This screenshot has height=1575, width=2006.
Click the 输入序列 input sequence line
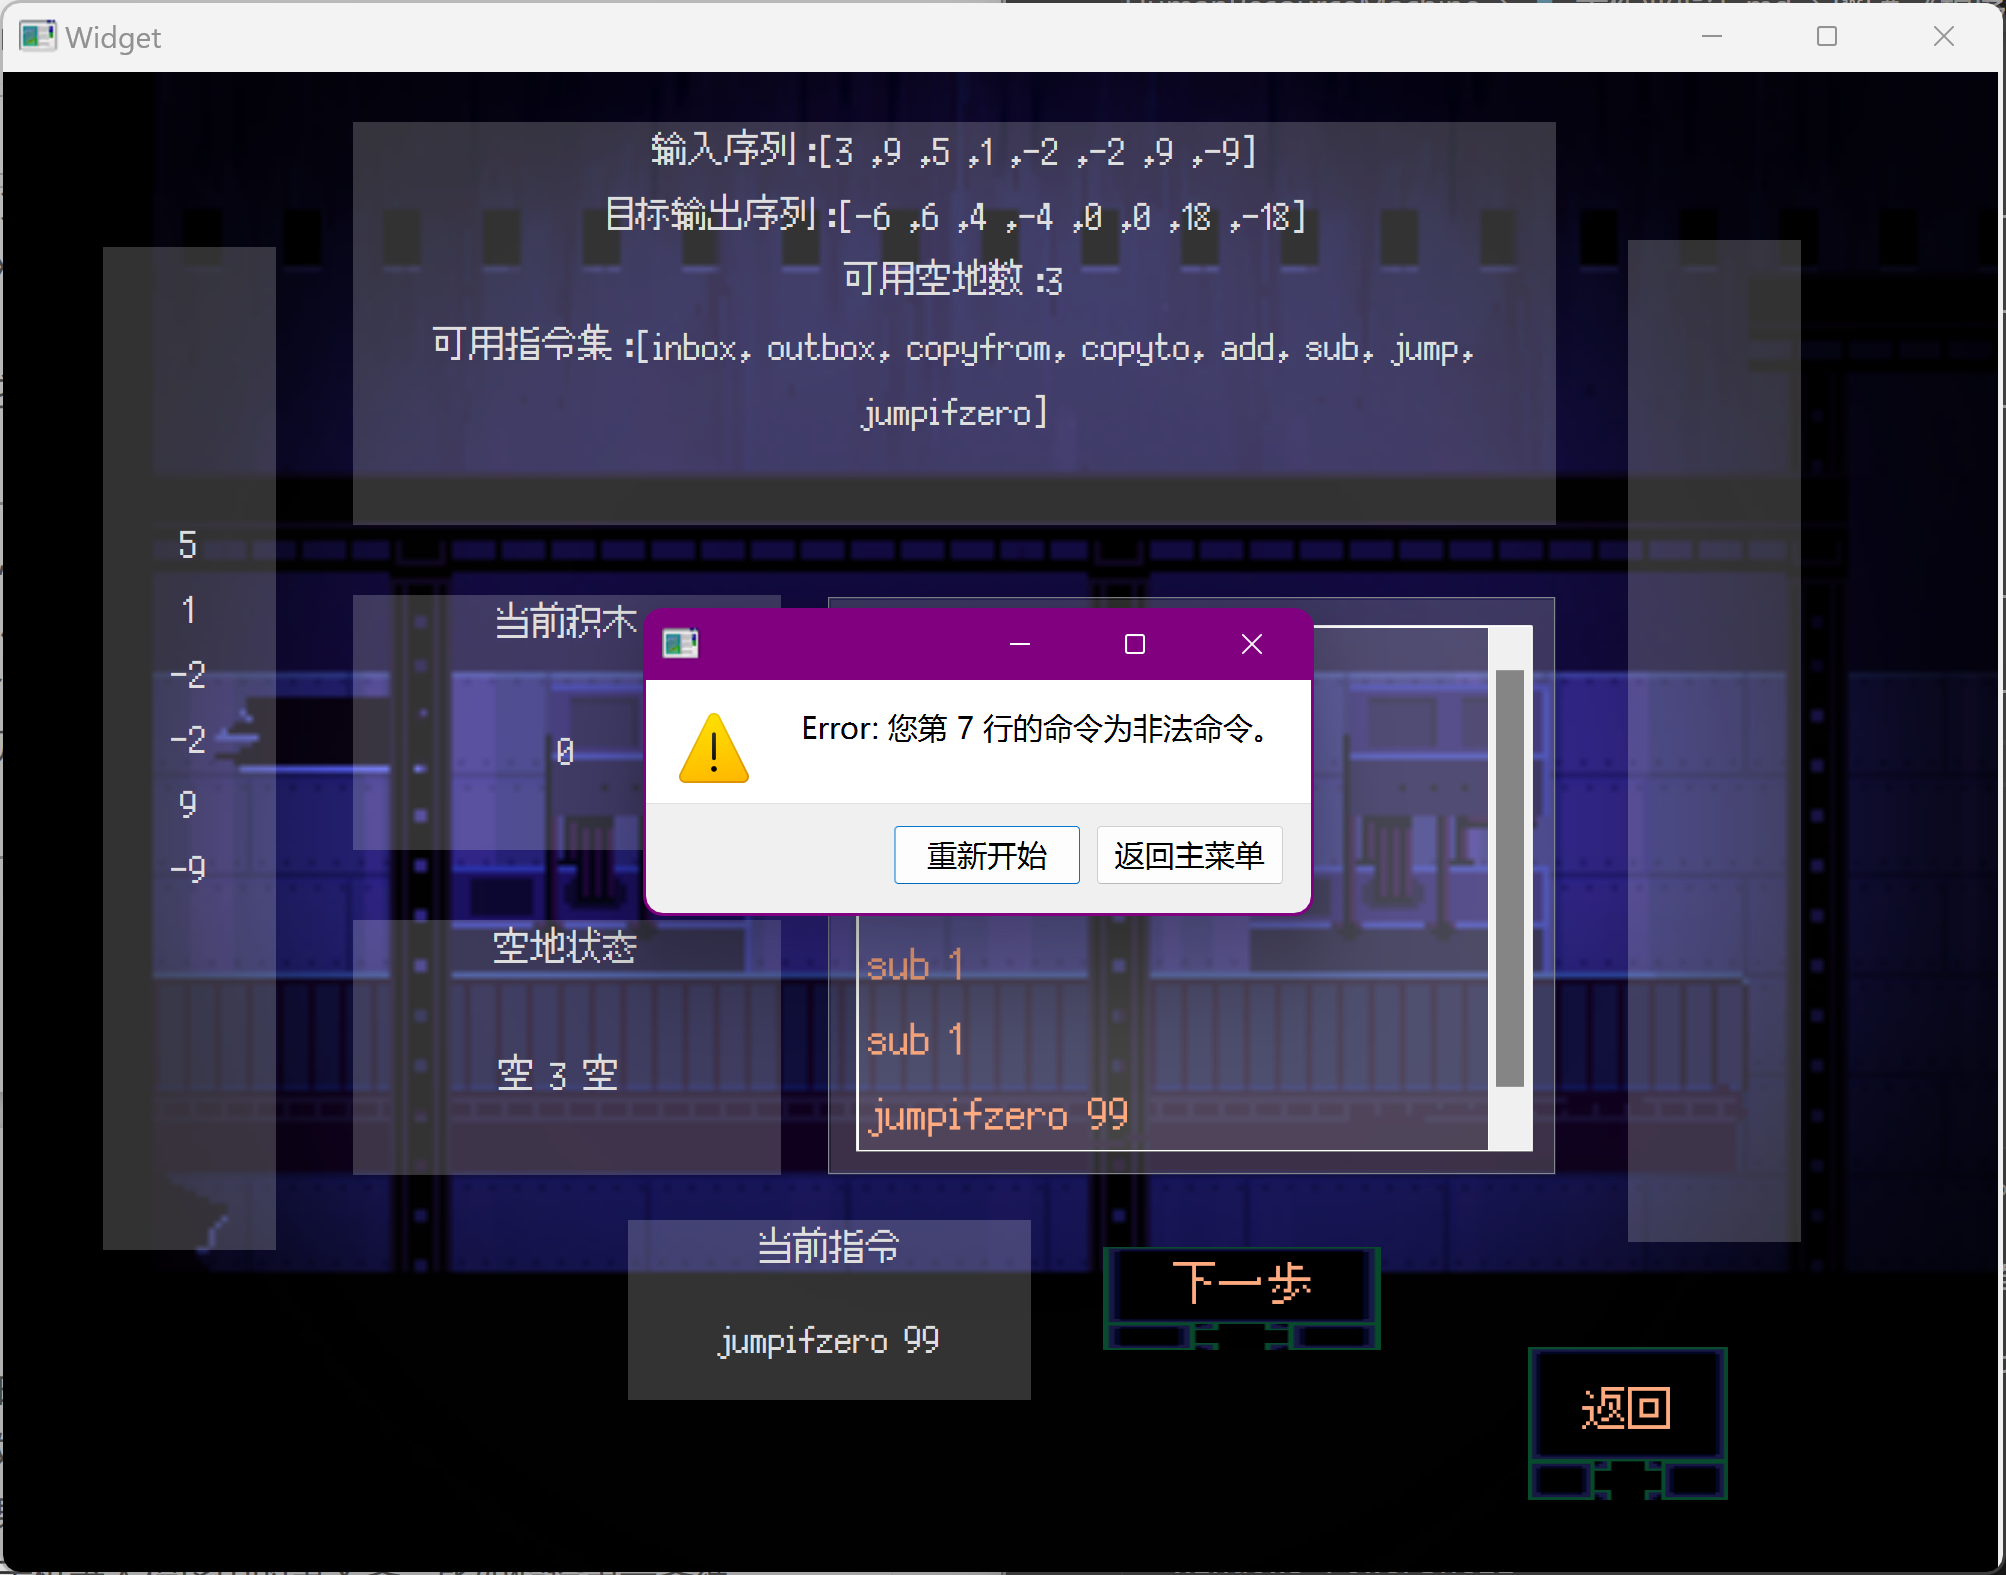tap(953, 151)
